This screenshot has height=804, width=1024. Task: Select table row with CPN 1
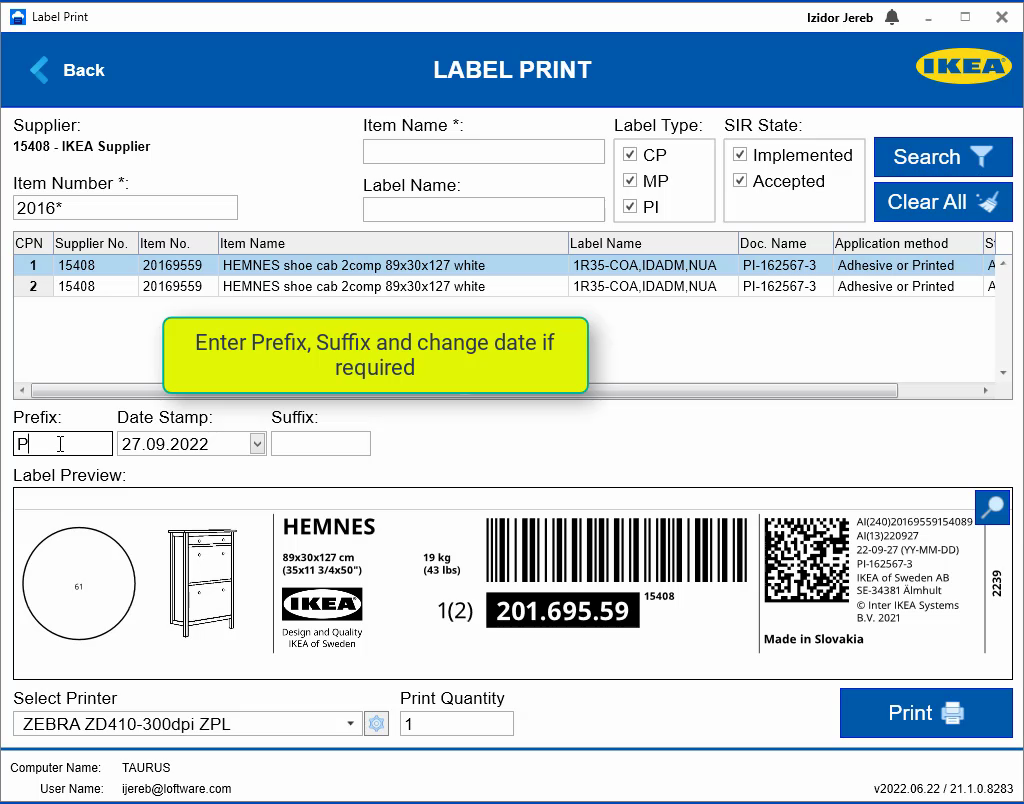[x=503, y=265]
